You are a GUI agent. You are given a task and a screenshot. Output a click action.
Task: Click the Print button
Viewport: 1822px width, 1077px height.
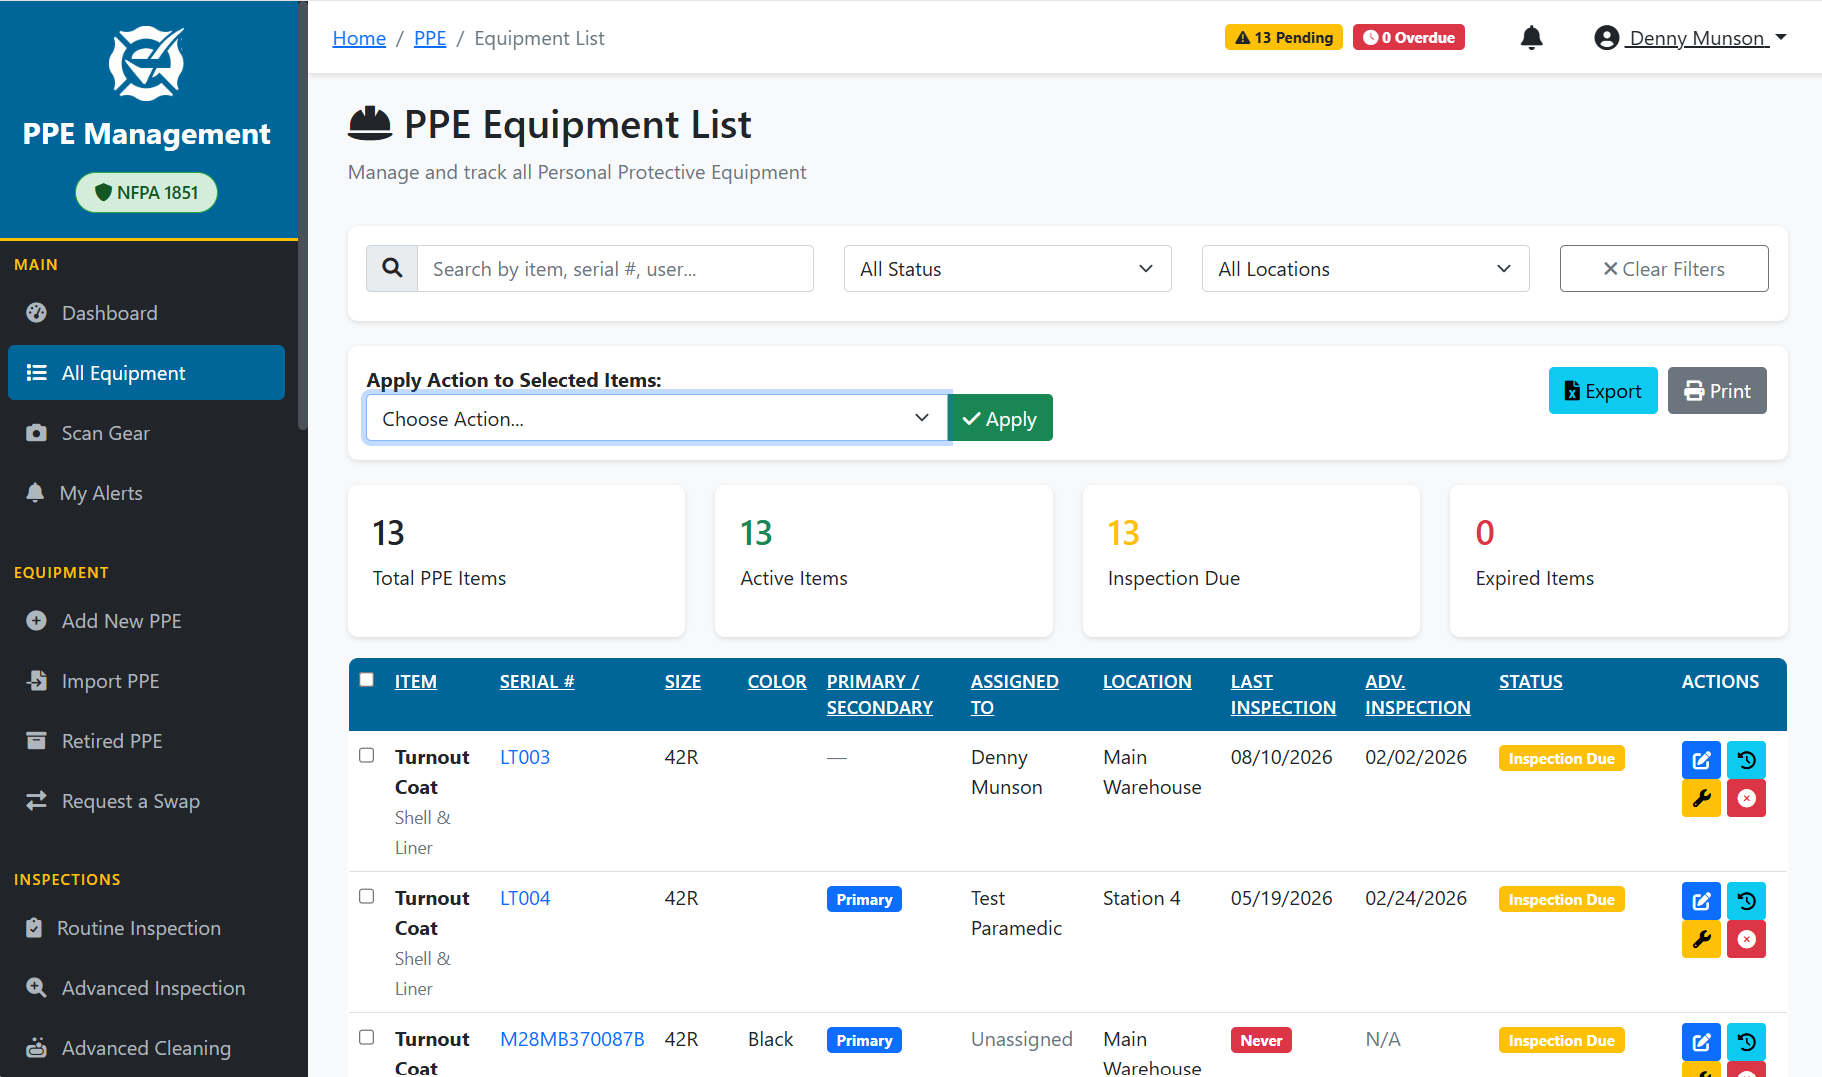point(1717,390)
